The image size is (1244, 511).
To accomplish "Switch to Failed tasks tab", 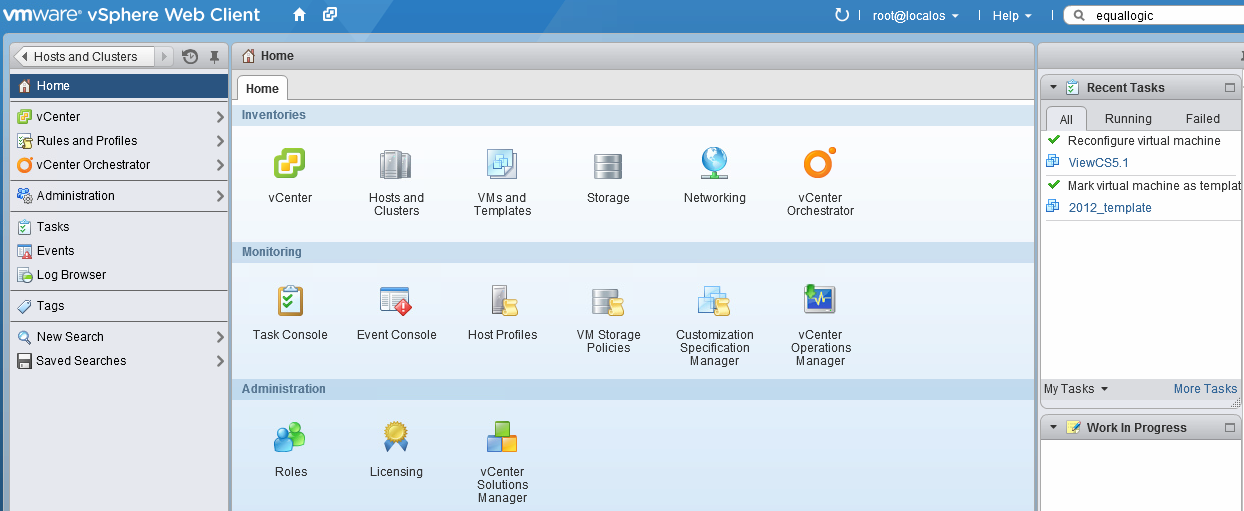I will [x=1202, y=119].
